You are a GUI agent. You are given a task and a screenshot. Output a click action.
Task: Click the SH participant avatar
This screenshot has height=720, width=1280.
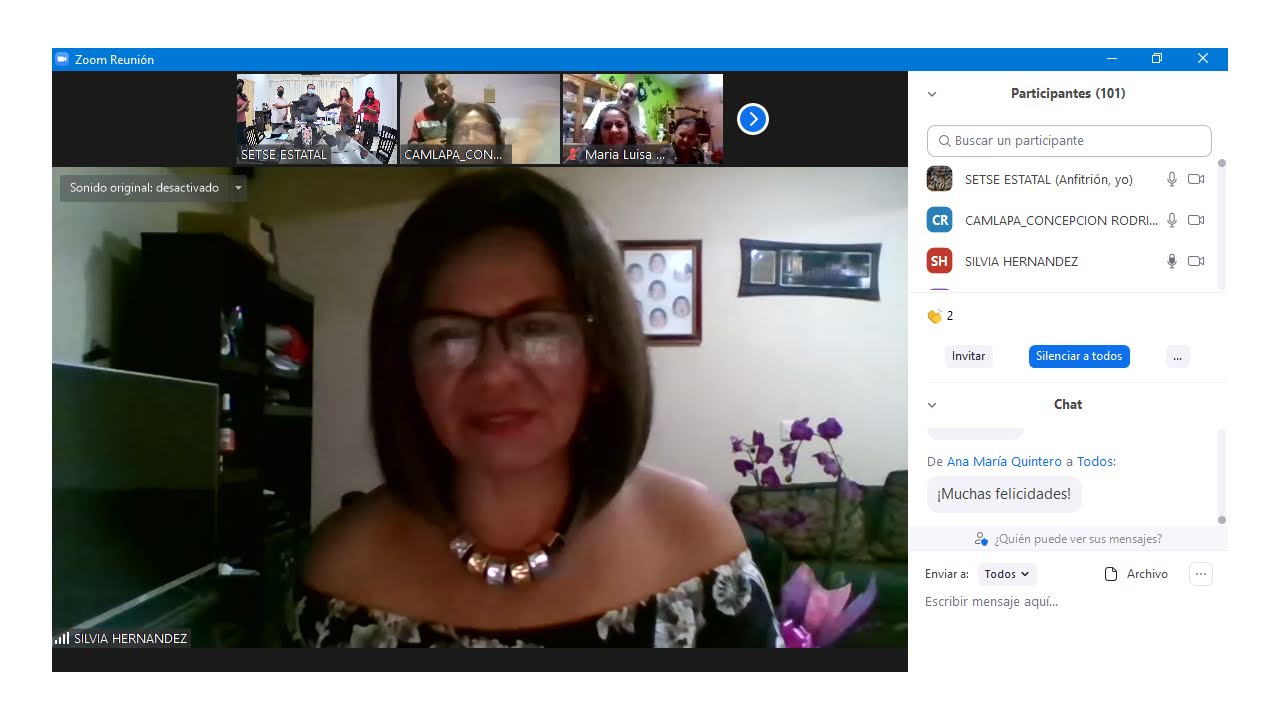939,261
